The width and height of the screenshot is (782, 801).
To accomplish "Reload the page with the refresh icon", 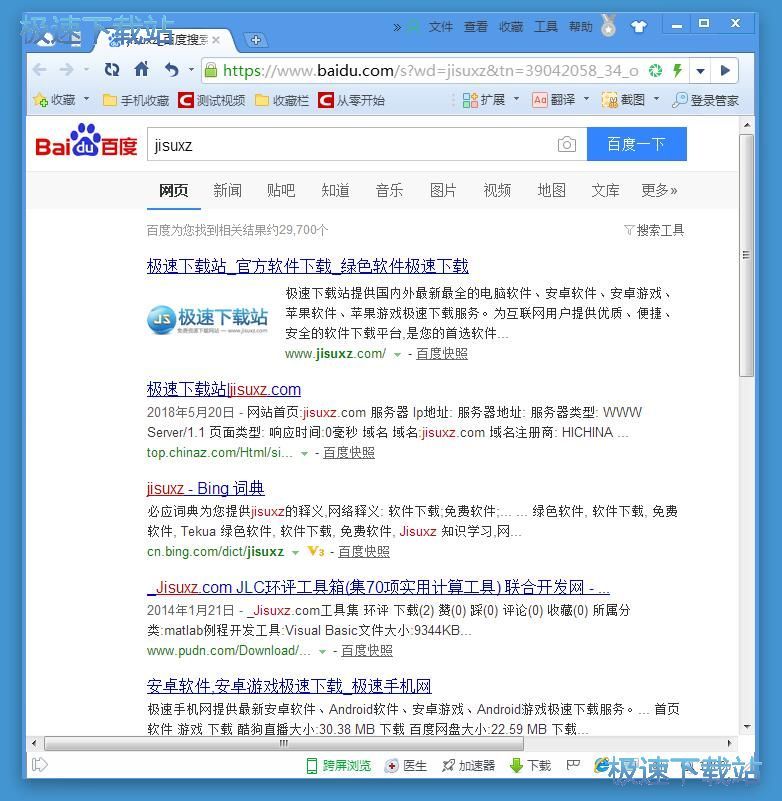I will click(x=112, y=70).
